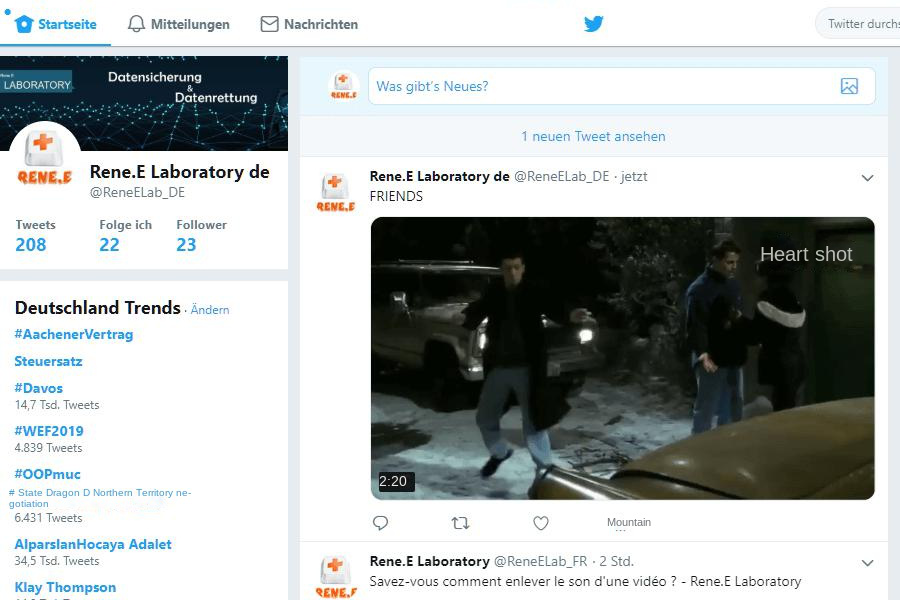Open Rene.E Laboratory de profile name in sidebar
This screenshot has width=900, height=600.
(x=180, y=172)
